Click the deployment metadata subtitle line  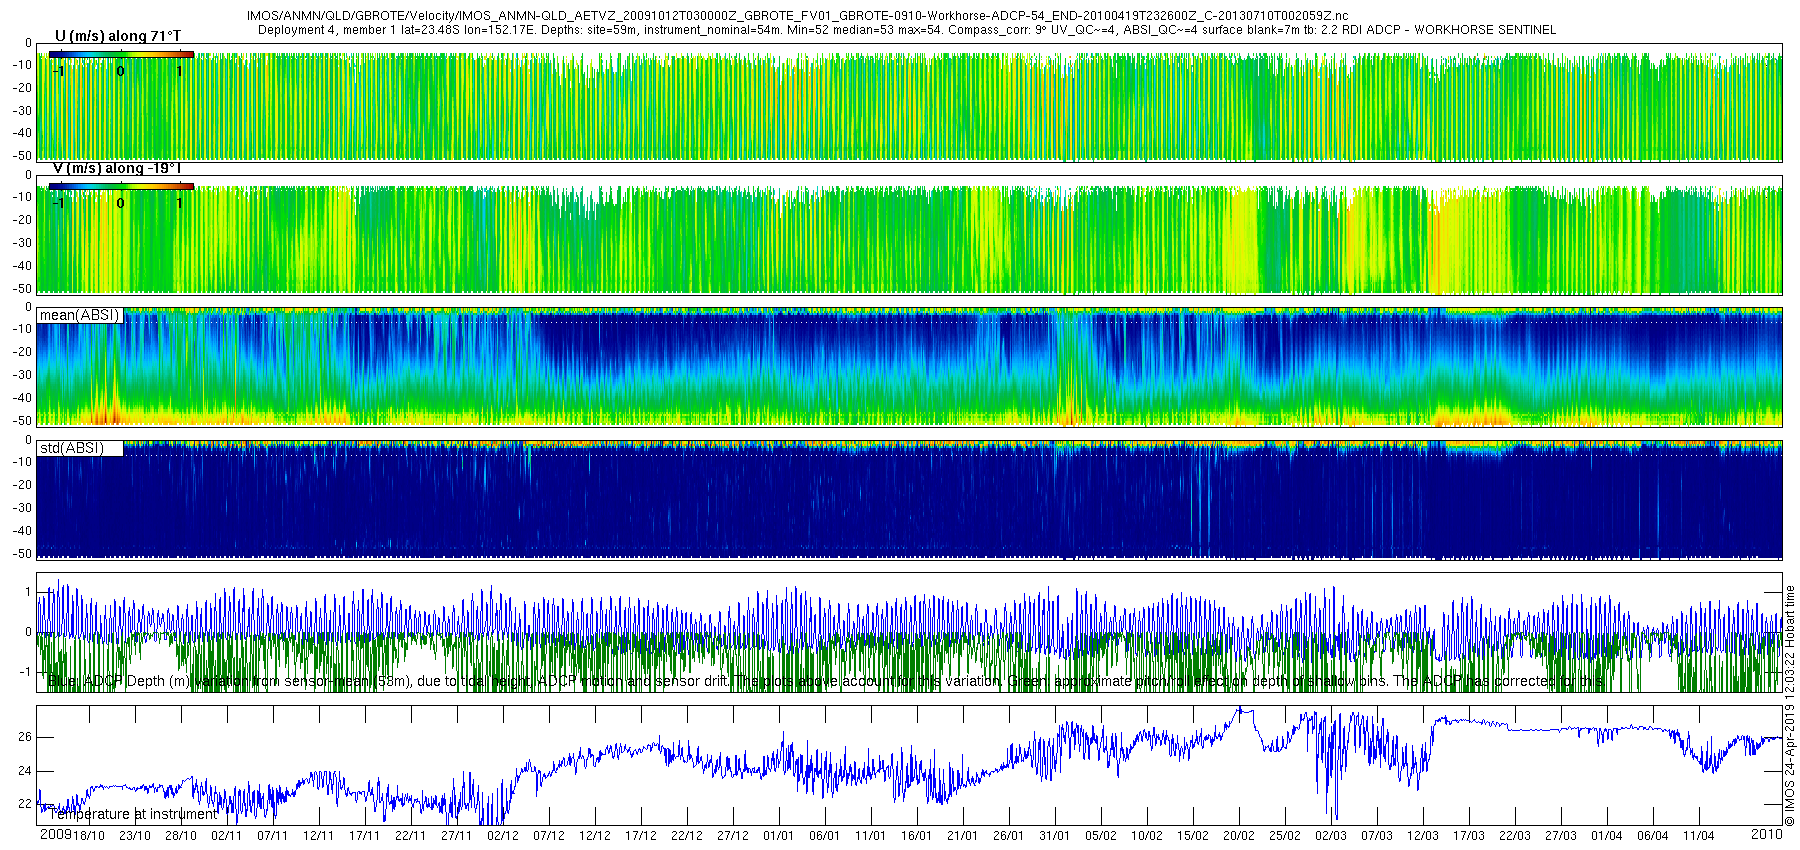906,30
